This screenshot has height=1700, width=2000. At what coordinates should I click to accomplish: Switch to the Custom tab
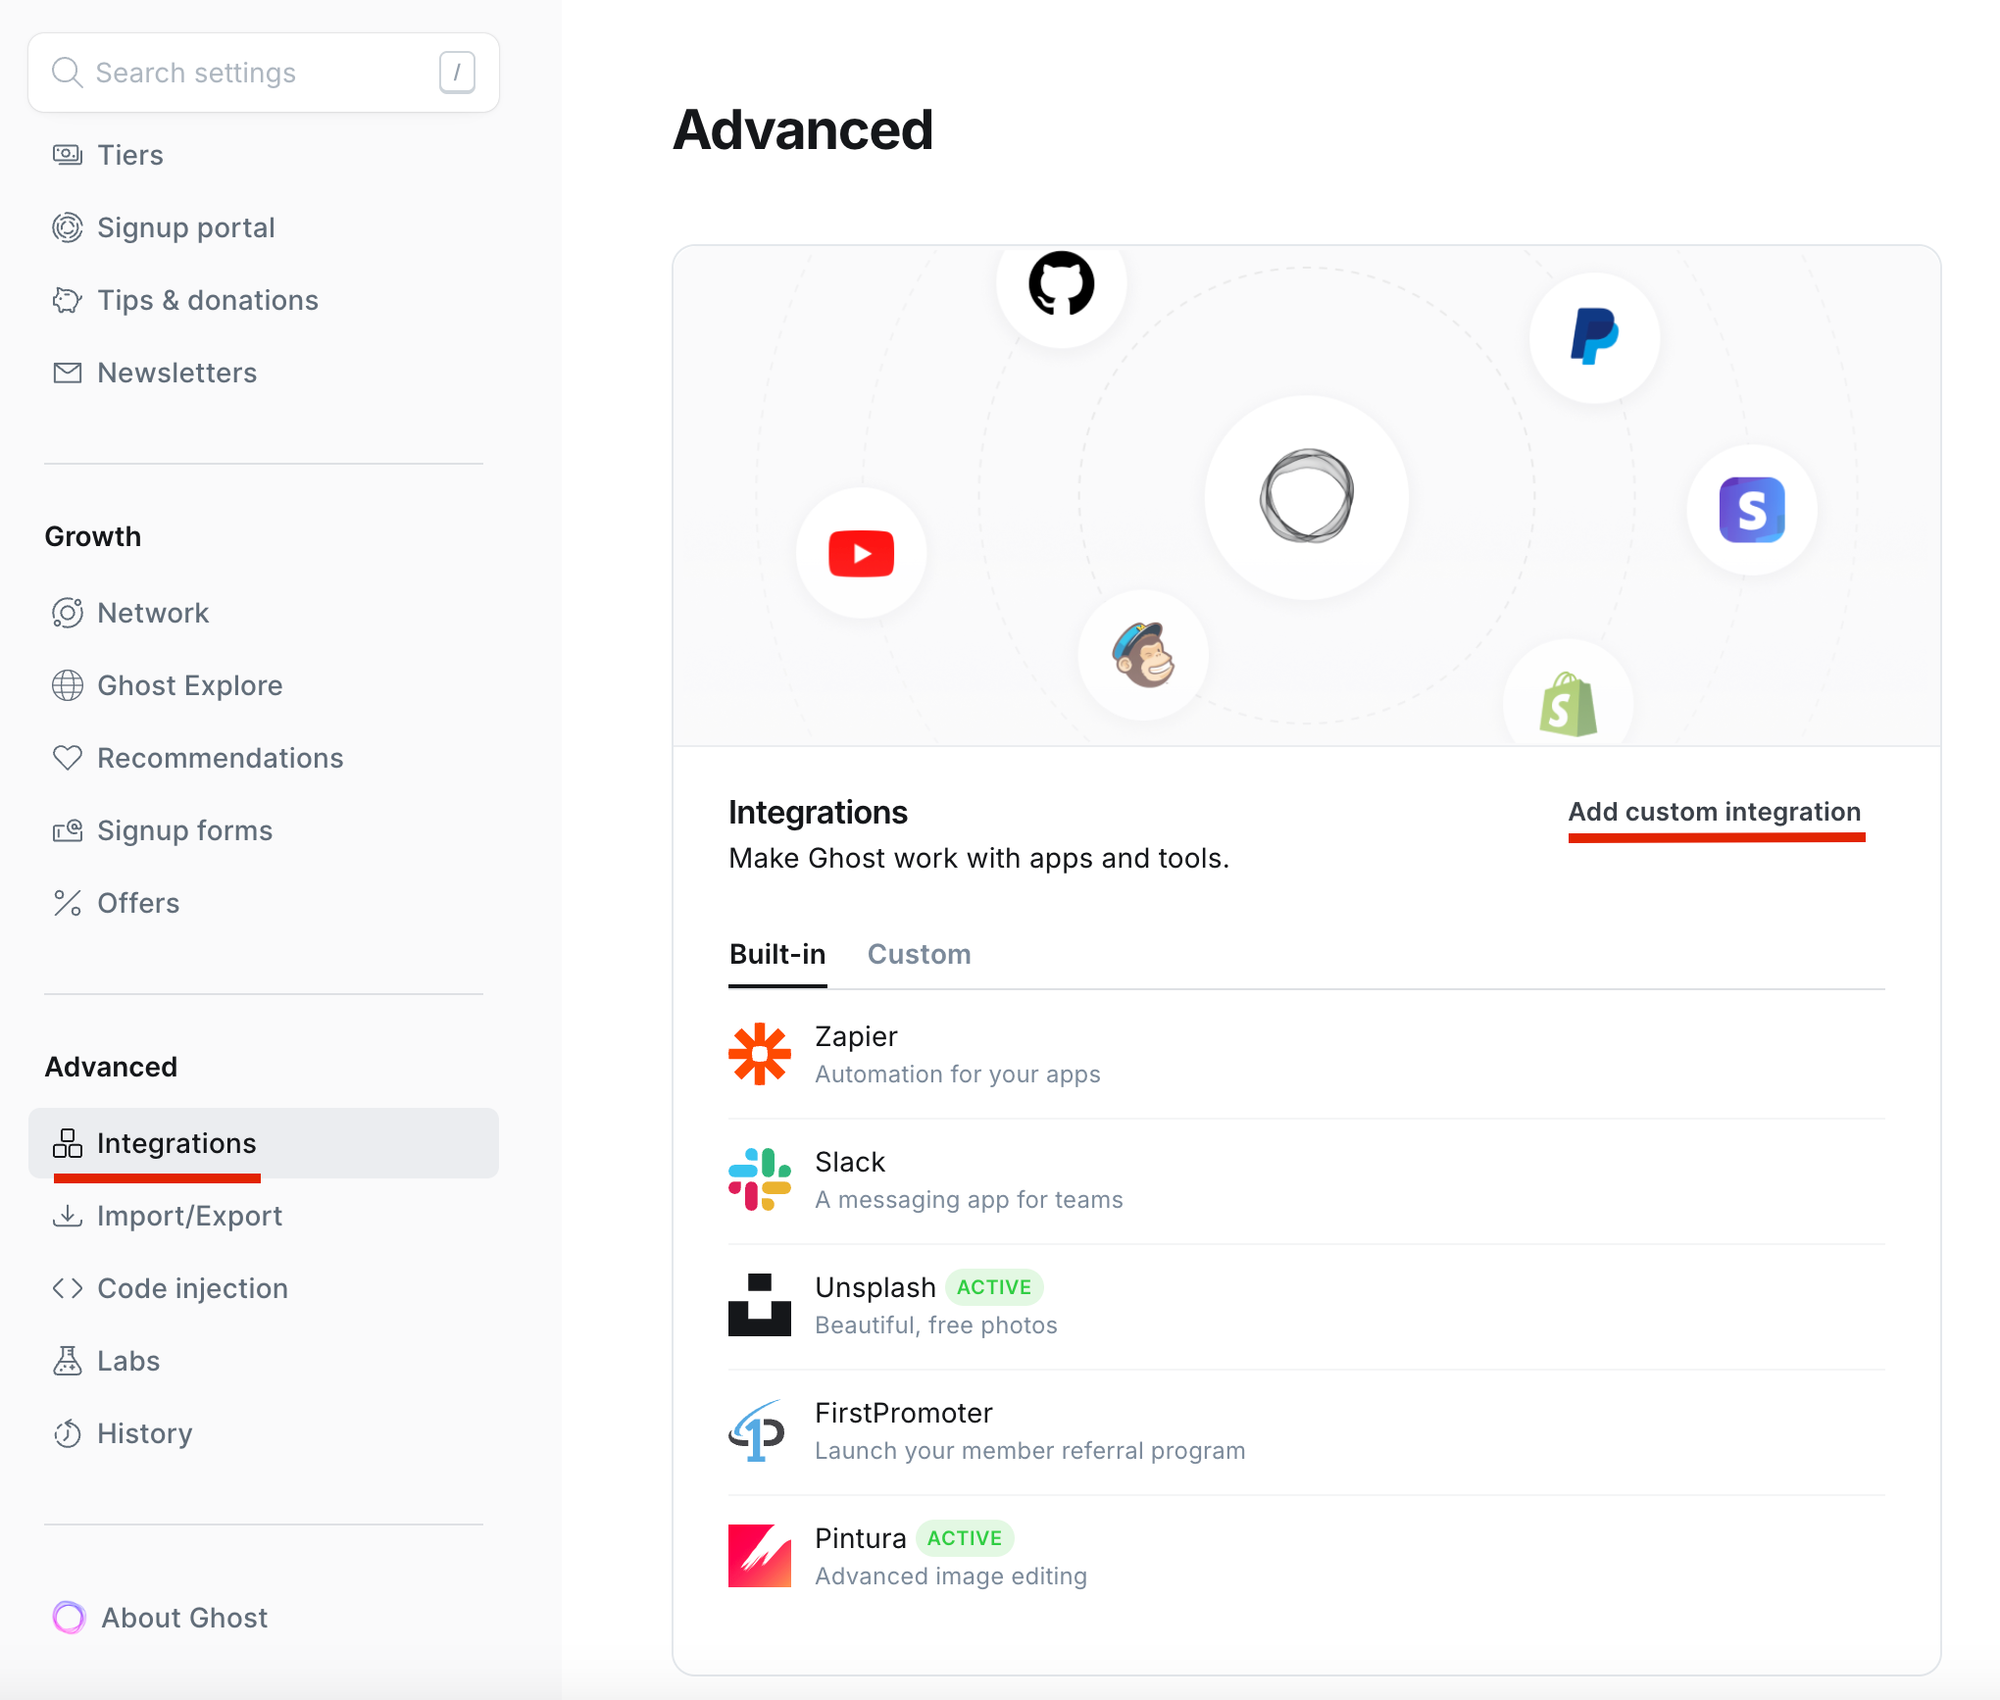918,954
